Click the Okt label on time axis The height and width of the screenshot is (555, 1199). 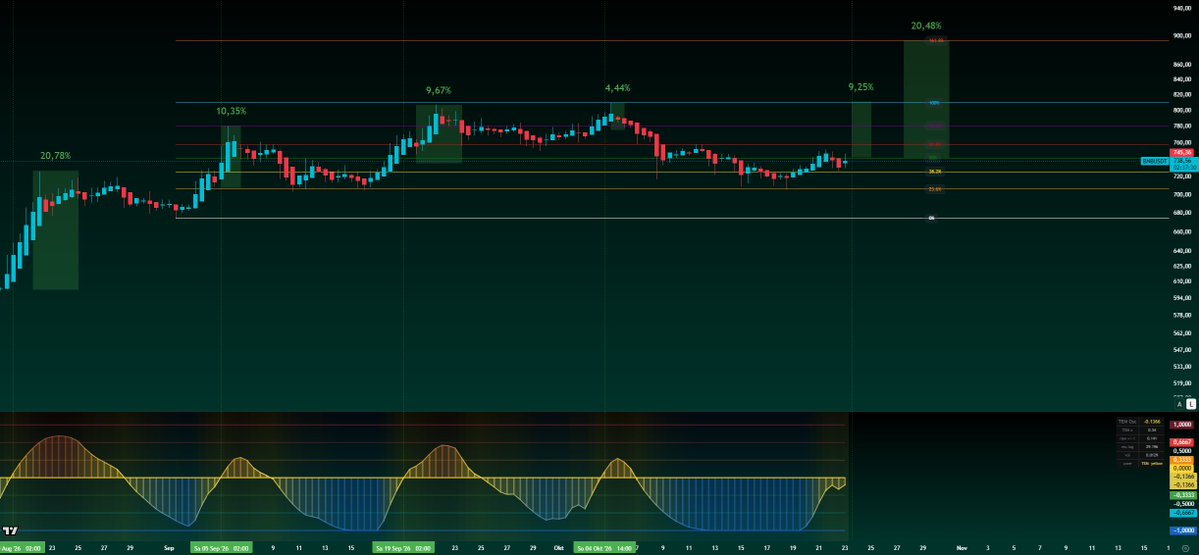pyautogui.click(x=558, y=548)
